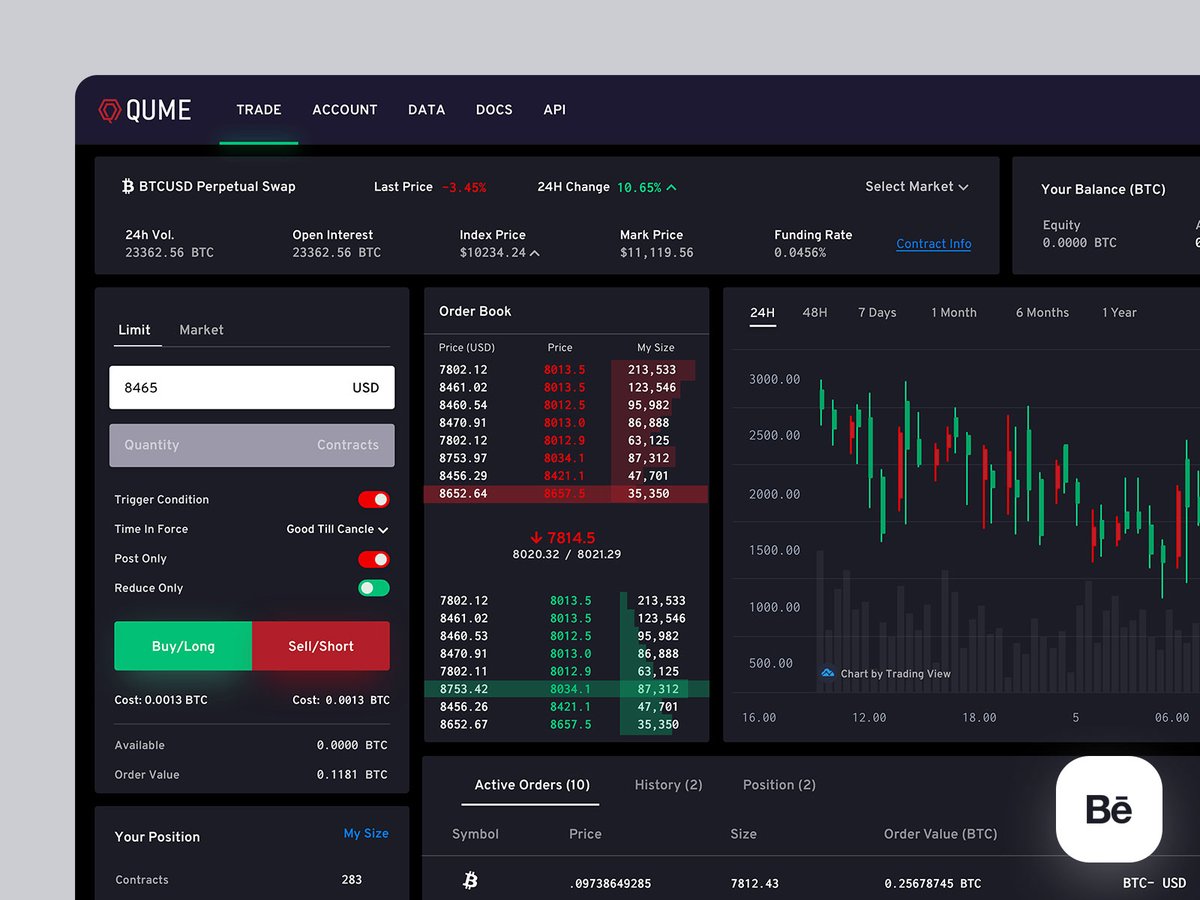Open the Active Orders (10) tab
The image size is (1200, 900).
532,785
